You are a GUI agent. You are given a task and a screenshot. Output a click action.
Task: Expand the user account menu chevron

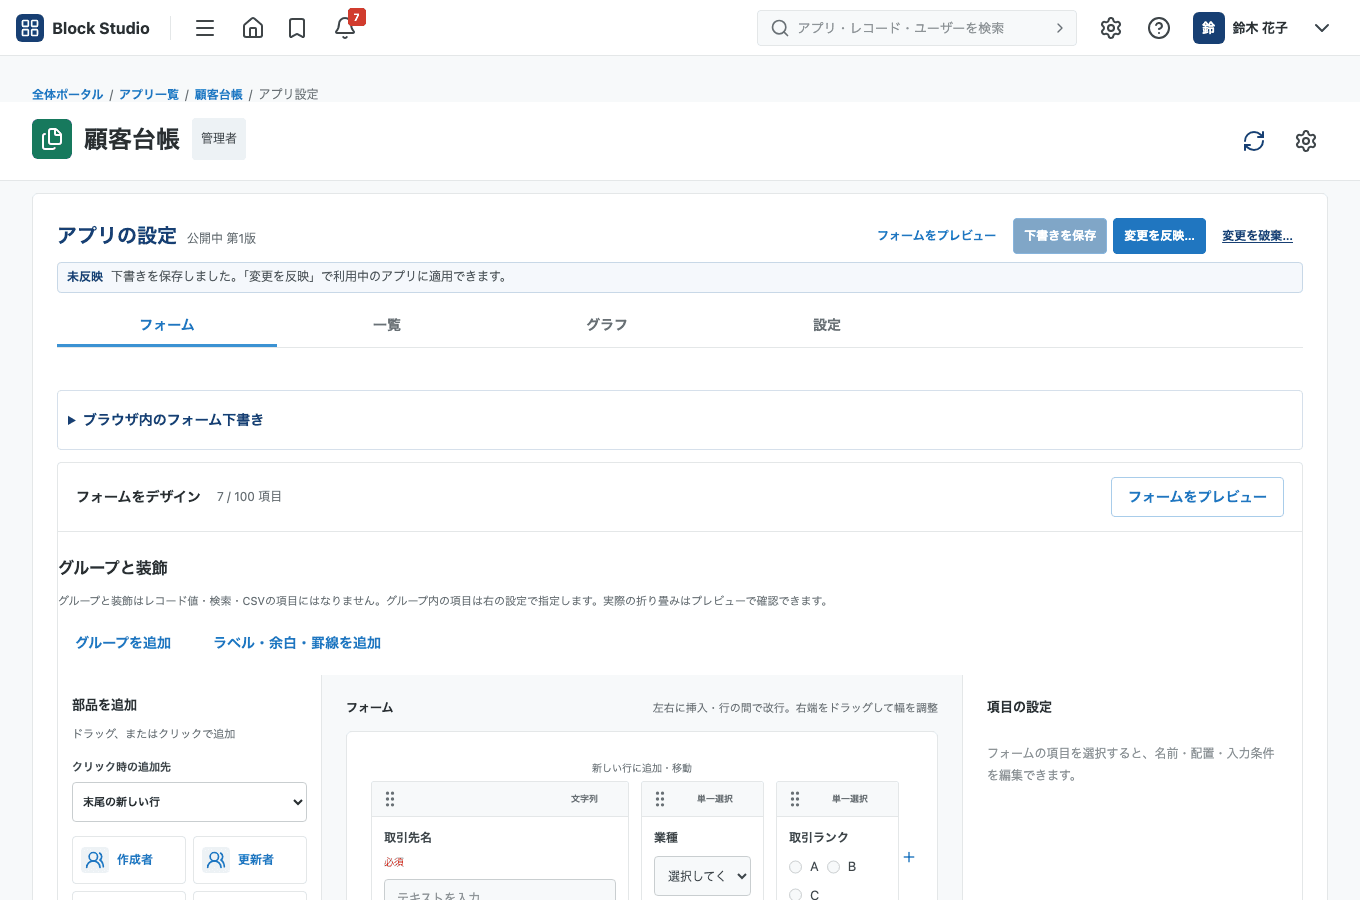[x=1322, y=28]
